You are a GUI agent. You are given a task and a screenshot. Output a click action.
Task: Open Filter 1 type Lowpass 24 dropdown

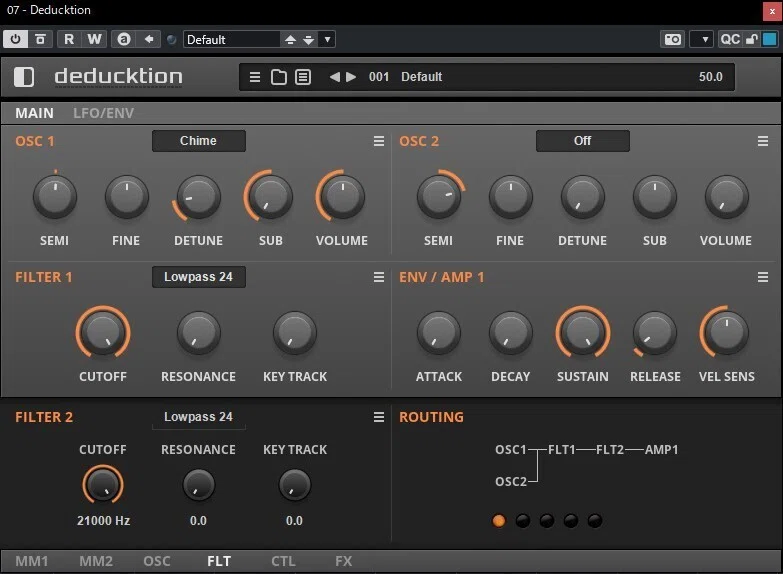199,277
